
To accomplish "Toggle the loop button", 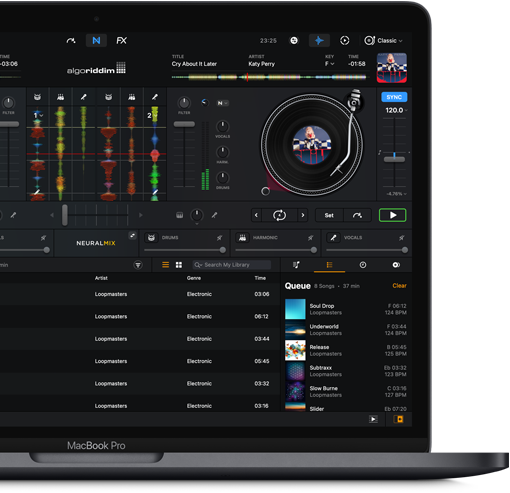I will tap(279, 215).
